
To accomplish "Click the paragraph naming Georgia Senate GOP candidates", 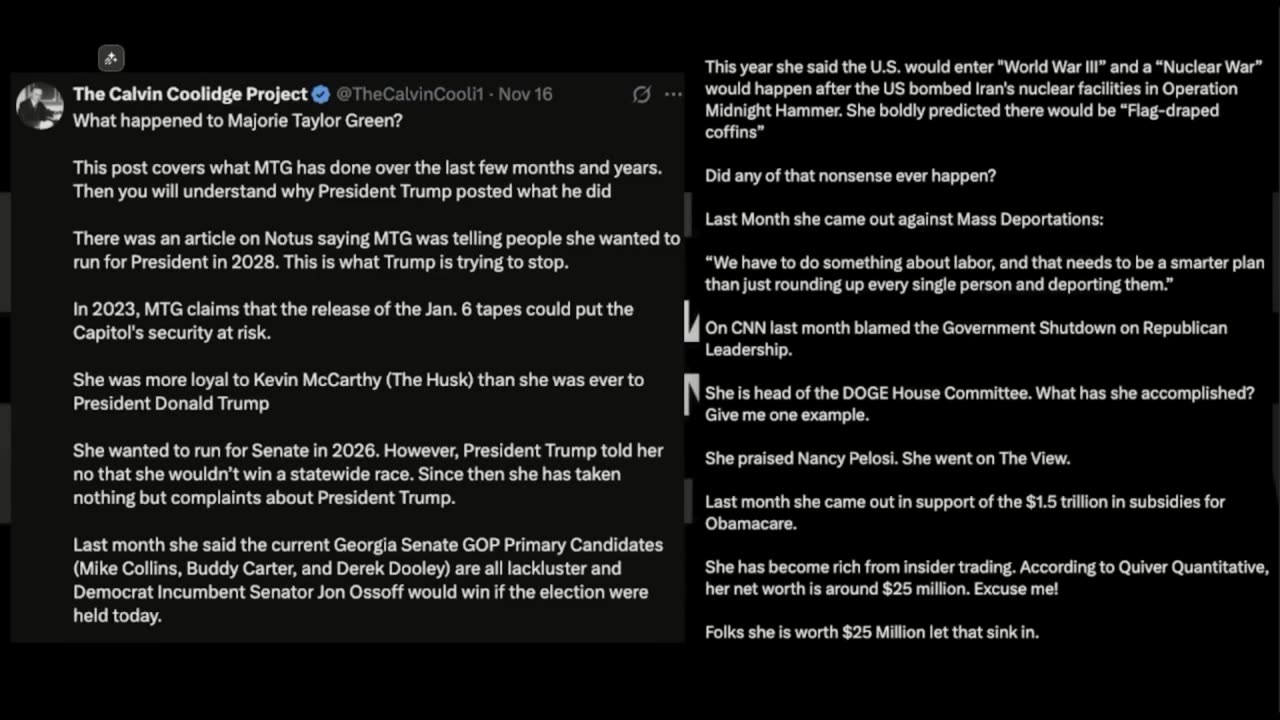I will click(367, 580).
